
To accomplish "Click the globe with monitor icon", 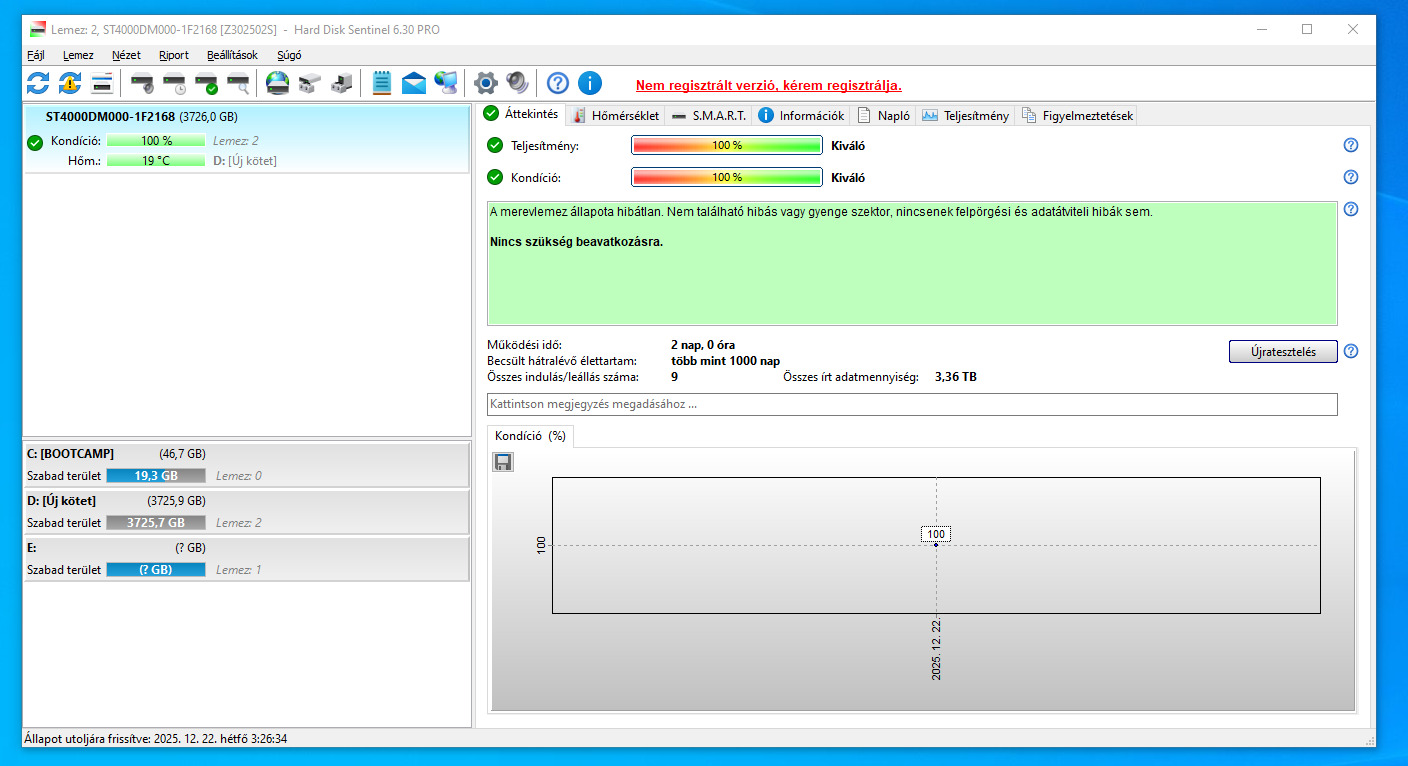I will point(446,83).
